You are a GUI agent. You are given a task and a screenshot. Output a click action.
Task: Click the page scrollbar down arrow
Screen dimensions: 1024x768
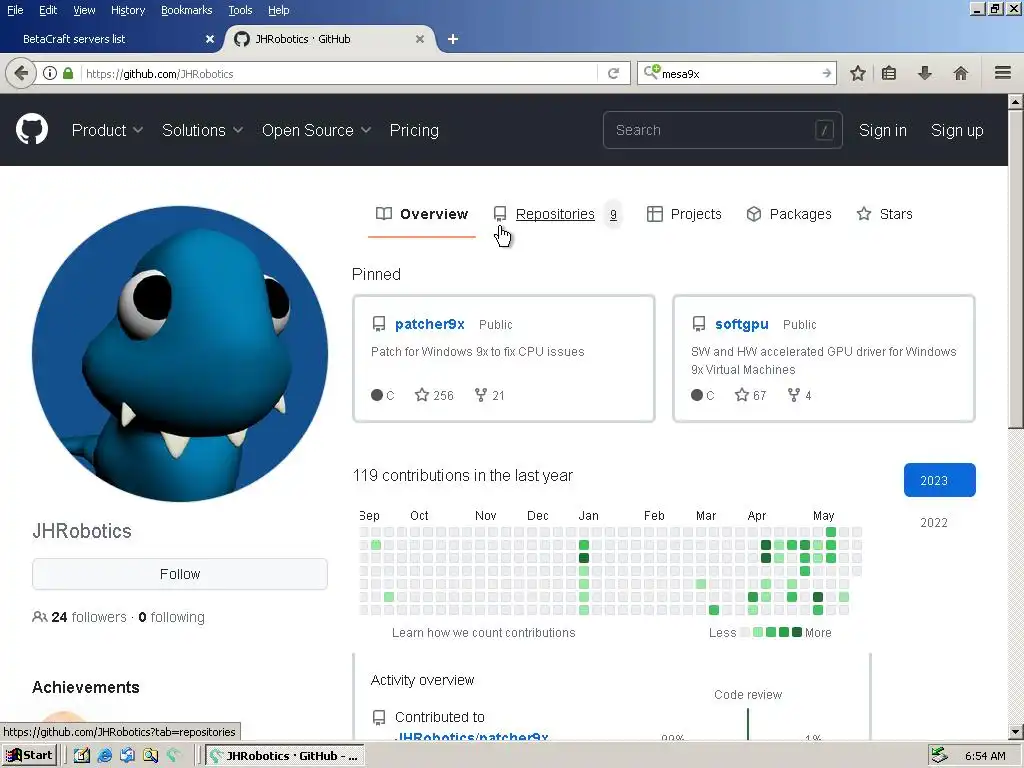(1016, 732)
